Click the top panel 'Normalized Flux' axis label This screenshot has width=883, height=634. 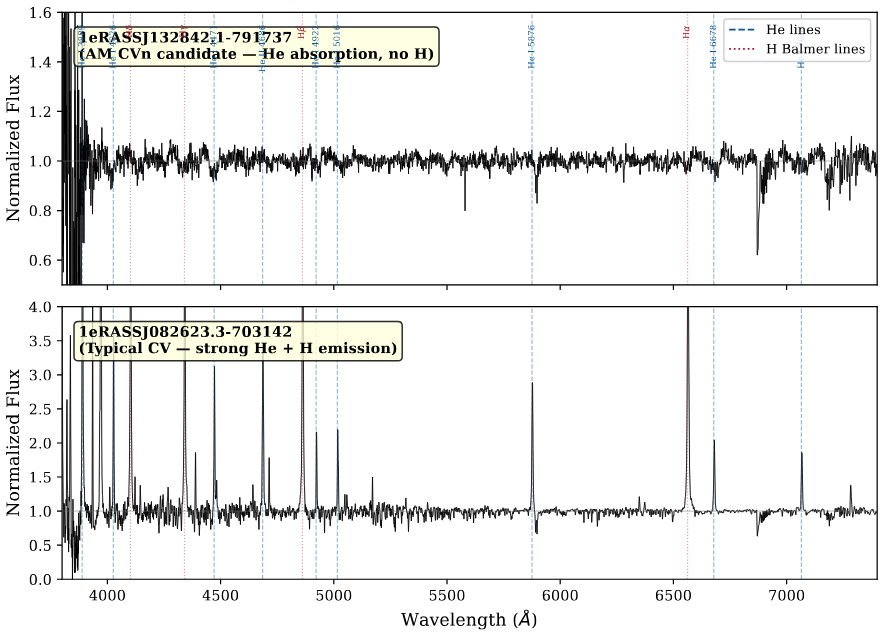click(x=15, y=149)
